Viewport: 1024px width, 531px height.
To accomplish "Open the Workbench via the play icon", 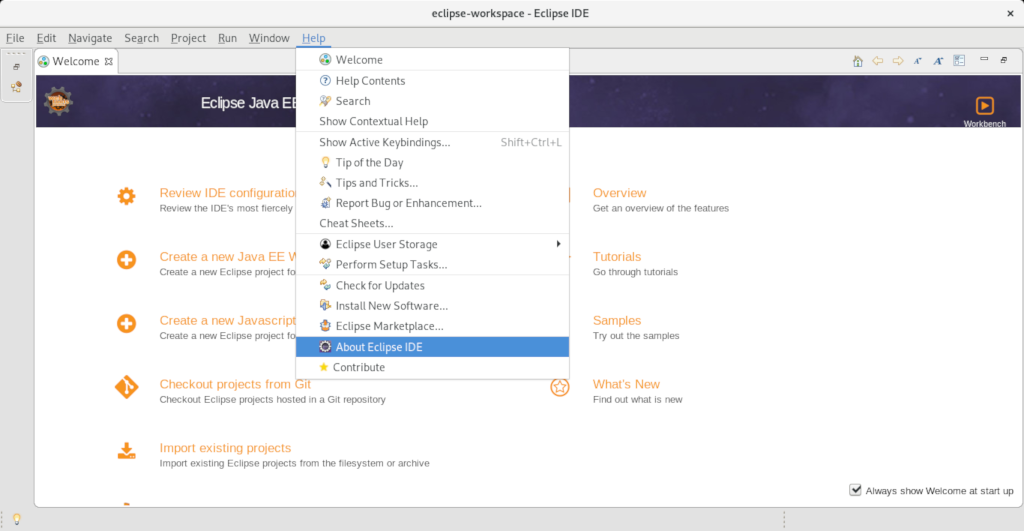I will point(985,105).
